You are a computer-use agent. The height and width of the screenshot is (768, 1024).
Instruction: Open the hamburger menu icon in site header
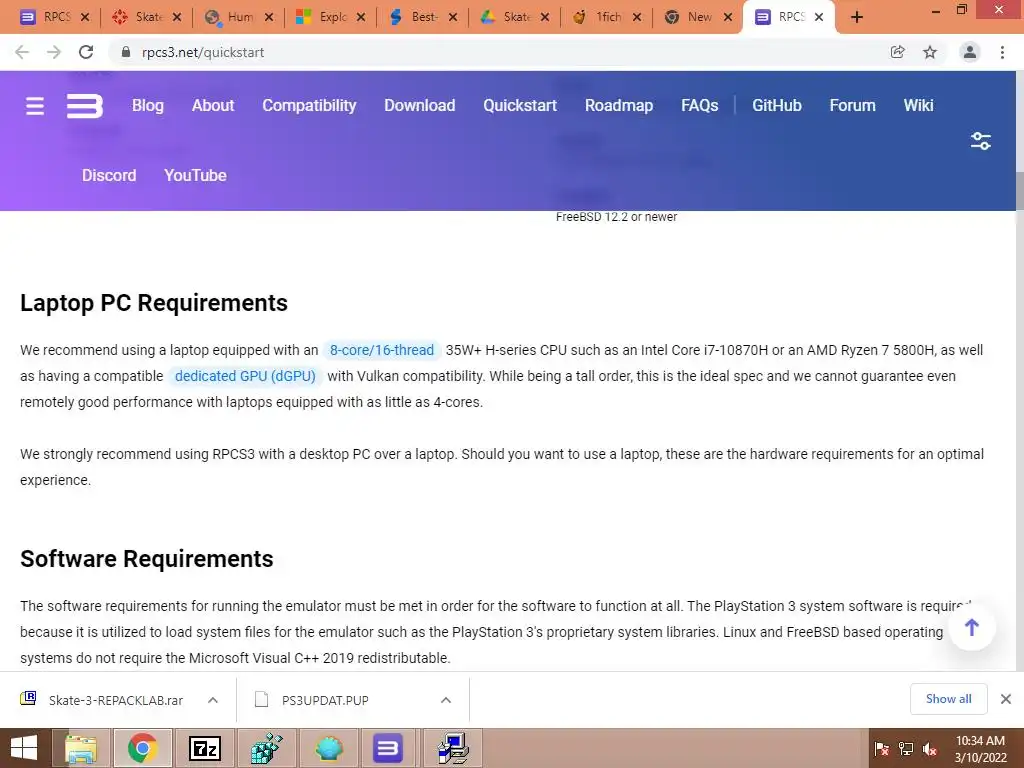point(35,106)
